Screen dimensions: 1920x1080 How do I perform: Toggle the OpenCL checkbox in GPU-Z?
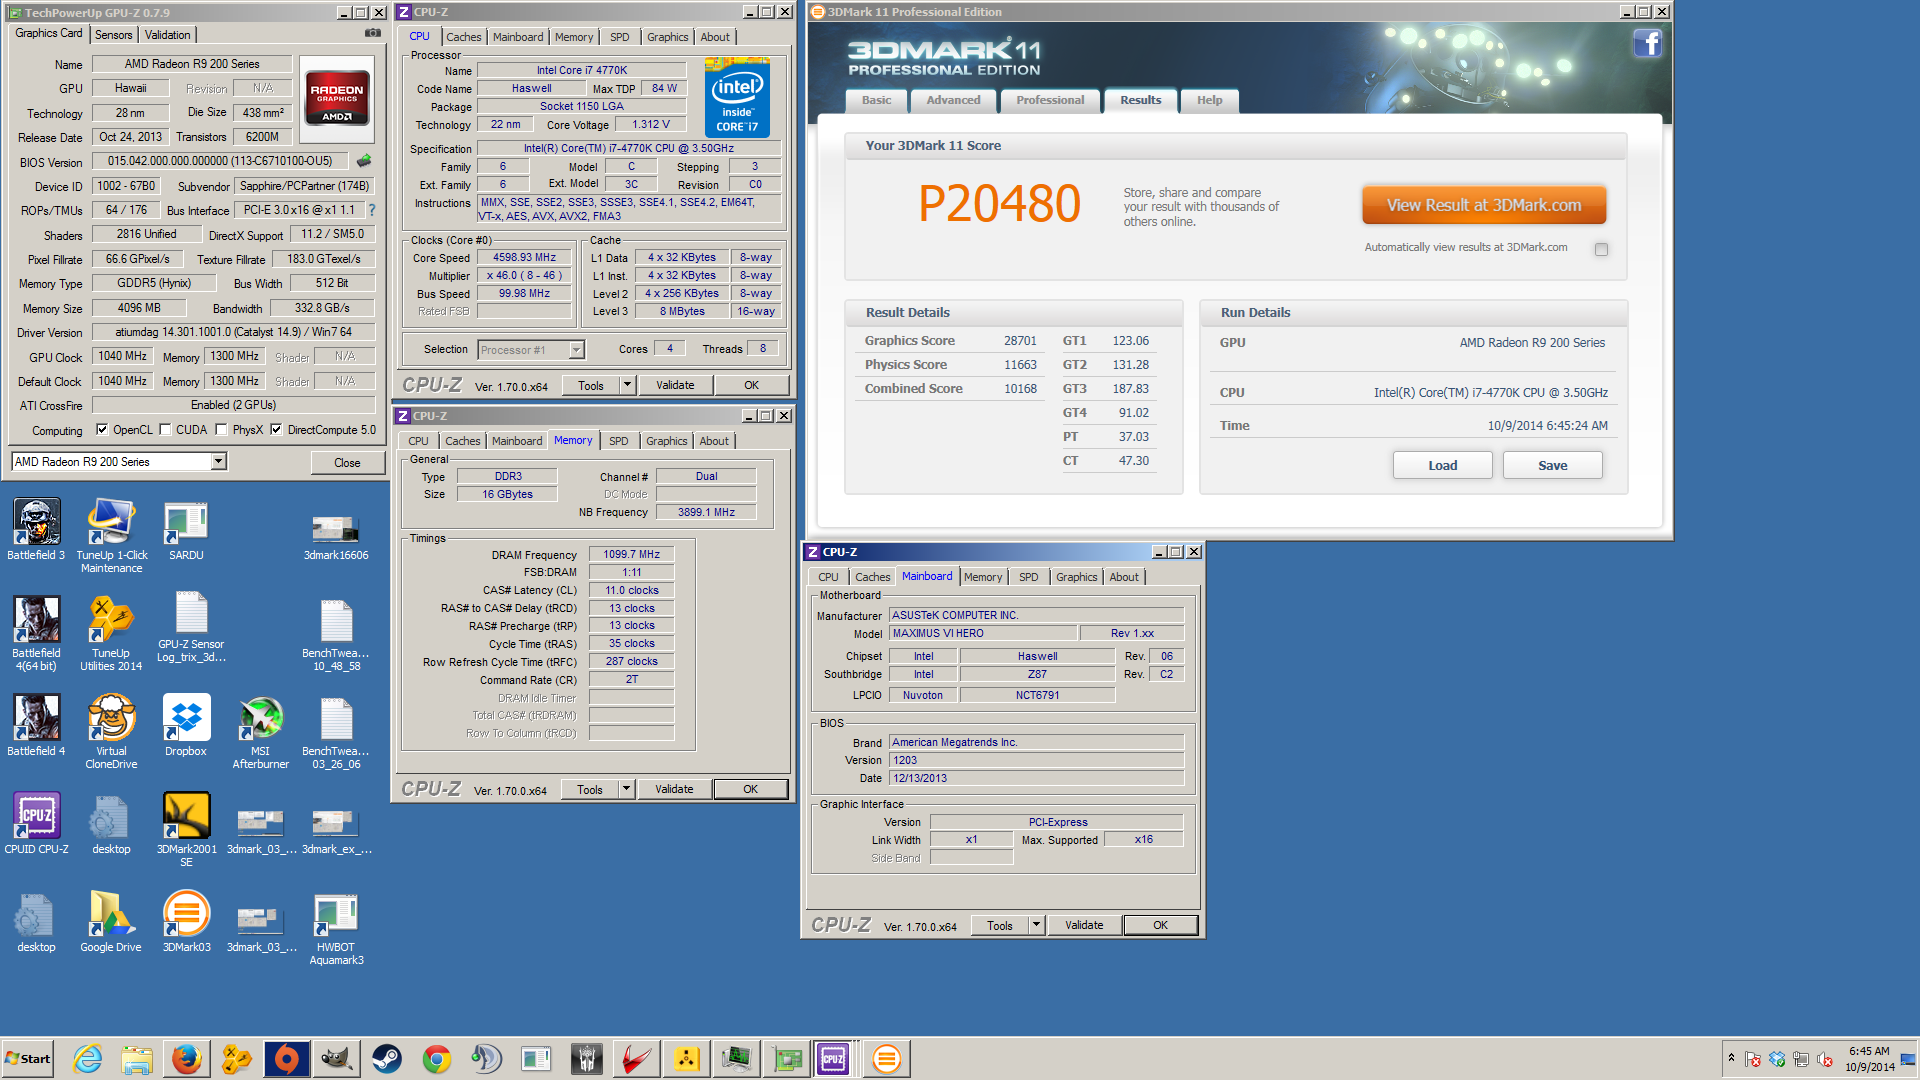click(x=102, y=430)
